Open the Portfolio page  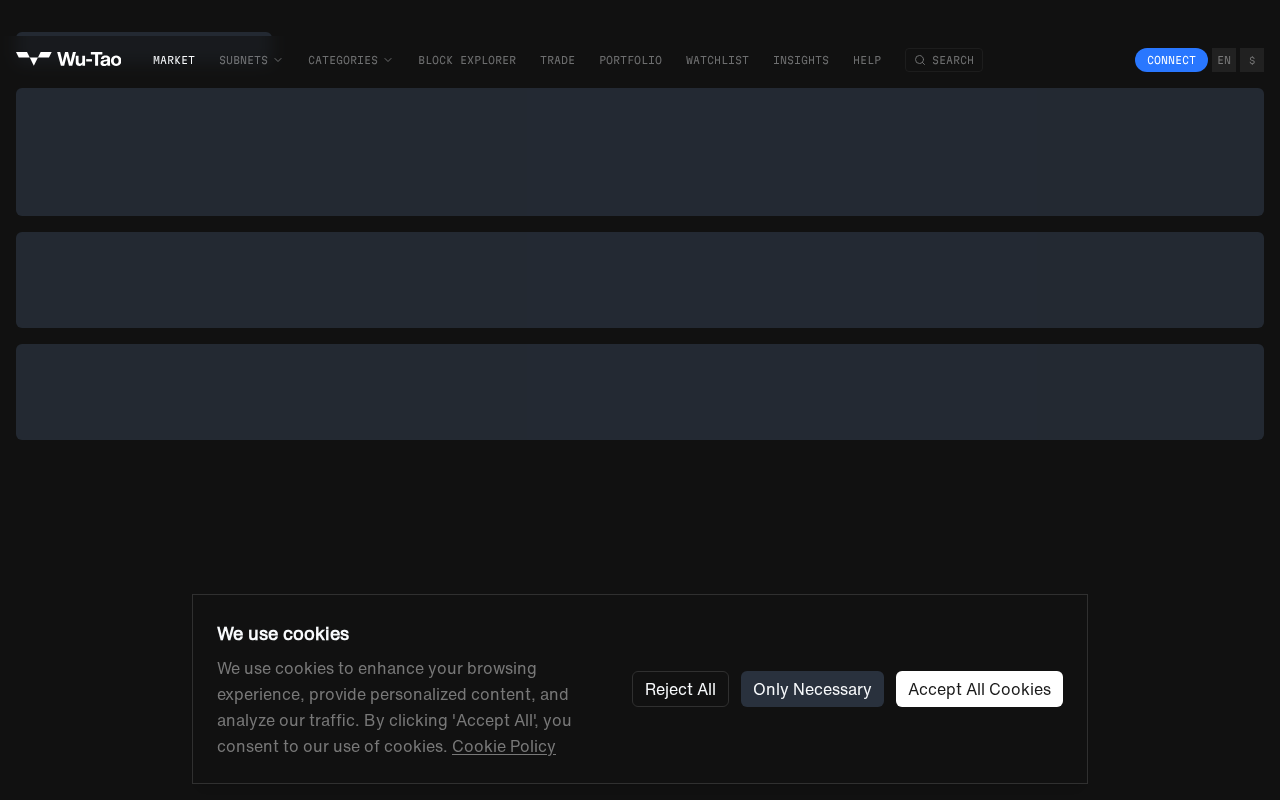click(630, 60)
